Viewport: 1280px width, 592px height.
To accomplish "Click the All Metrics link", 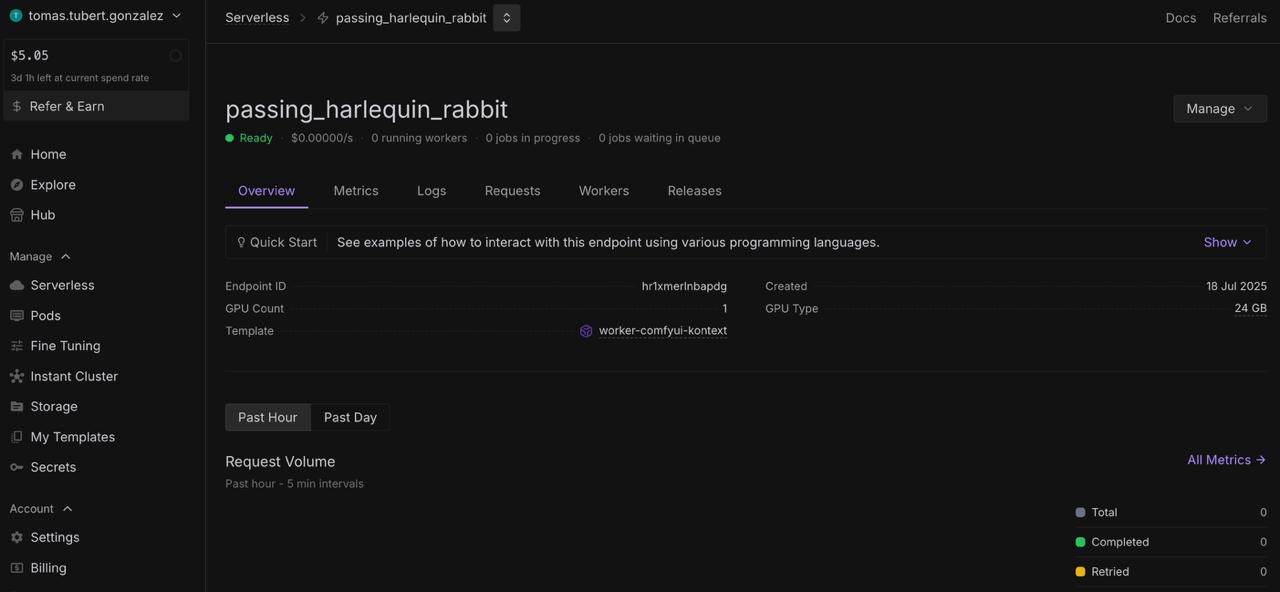I will (1227, 460).
